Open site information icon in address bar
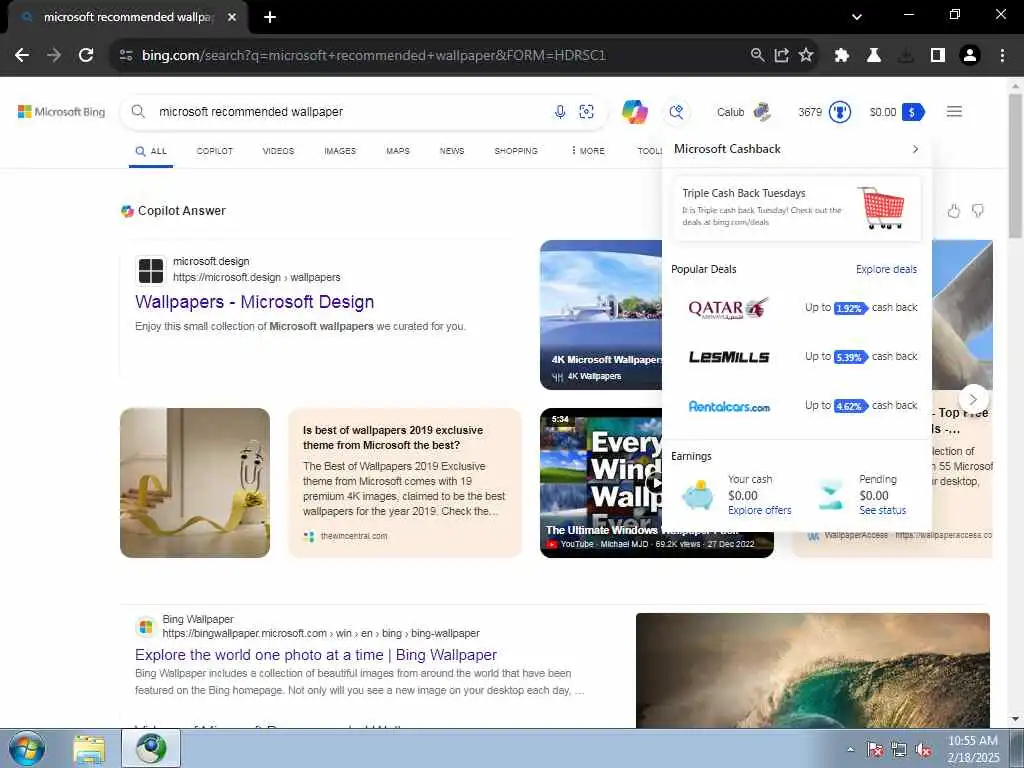1024x768 pixels. point(126,56)
